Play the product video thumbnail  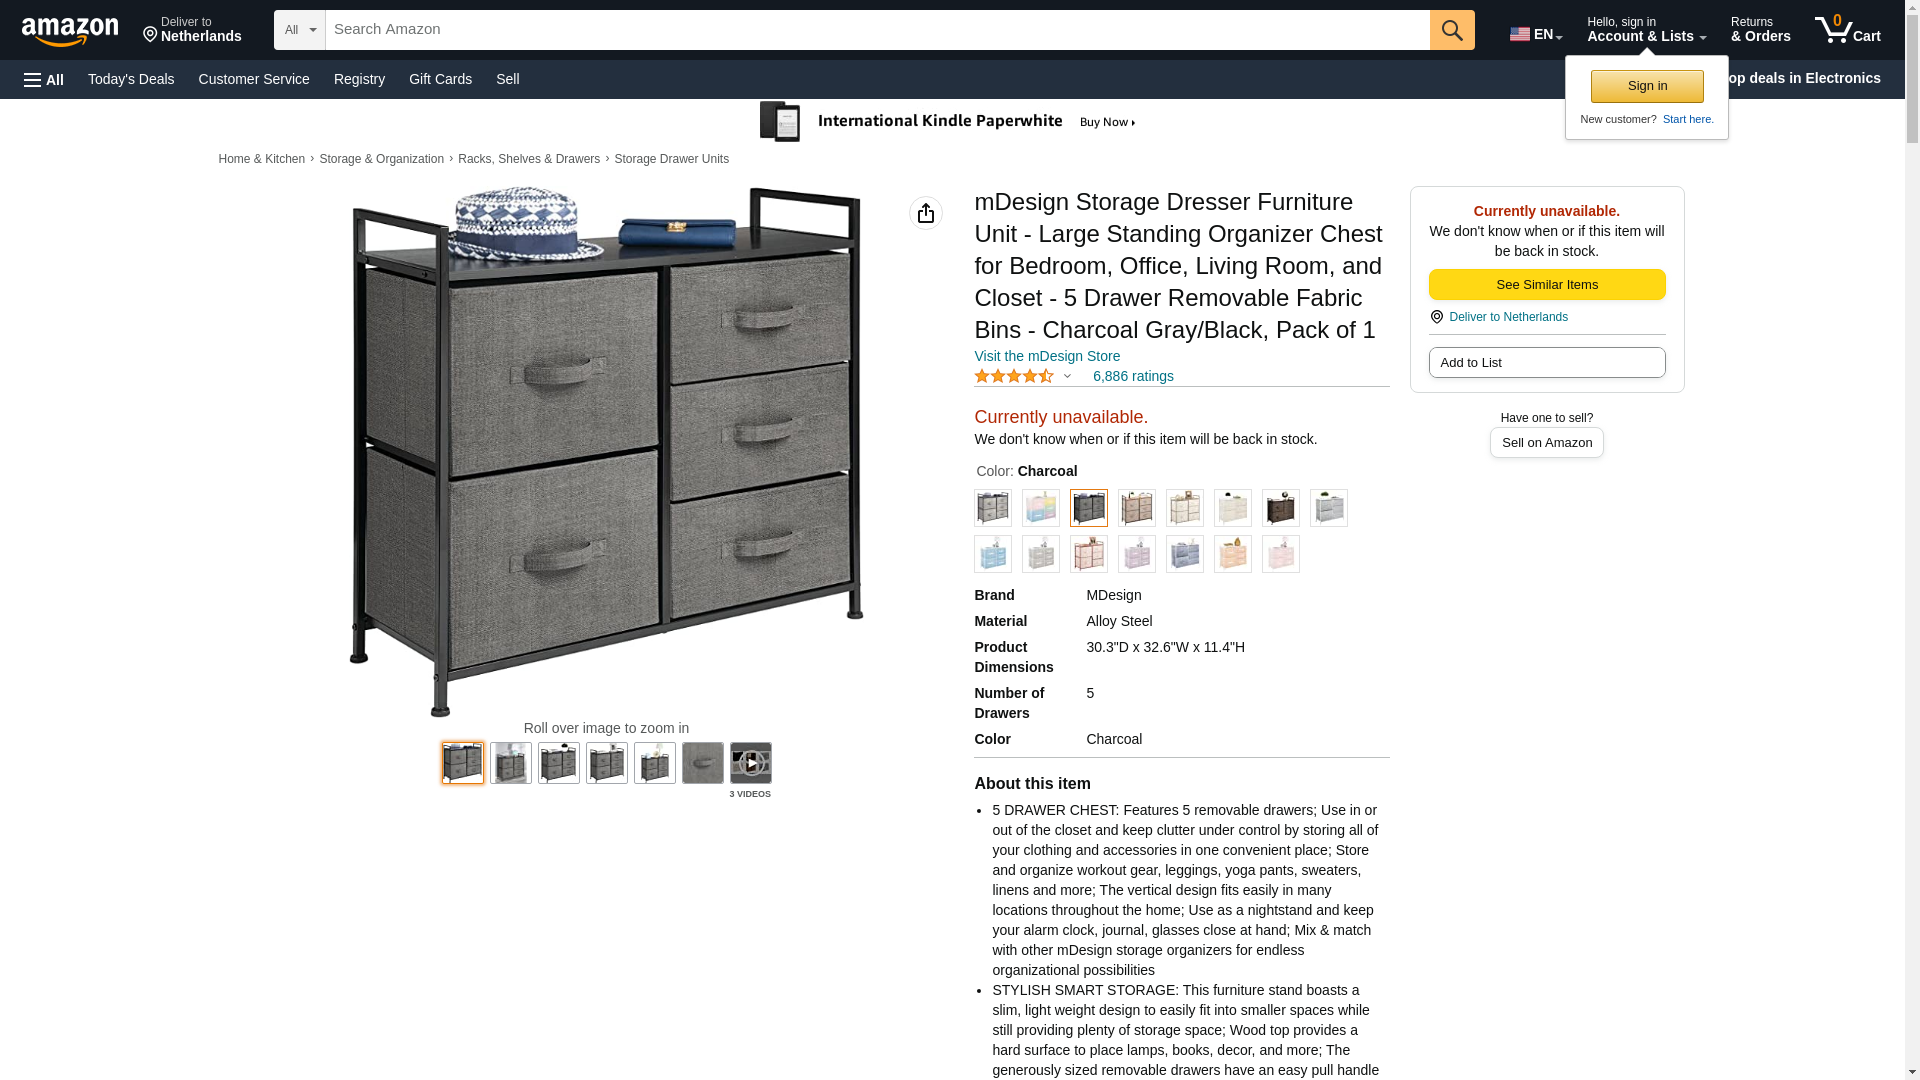pos(751,763)
